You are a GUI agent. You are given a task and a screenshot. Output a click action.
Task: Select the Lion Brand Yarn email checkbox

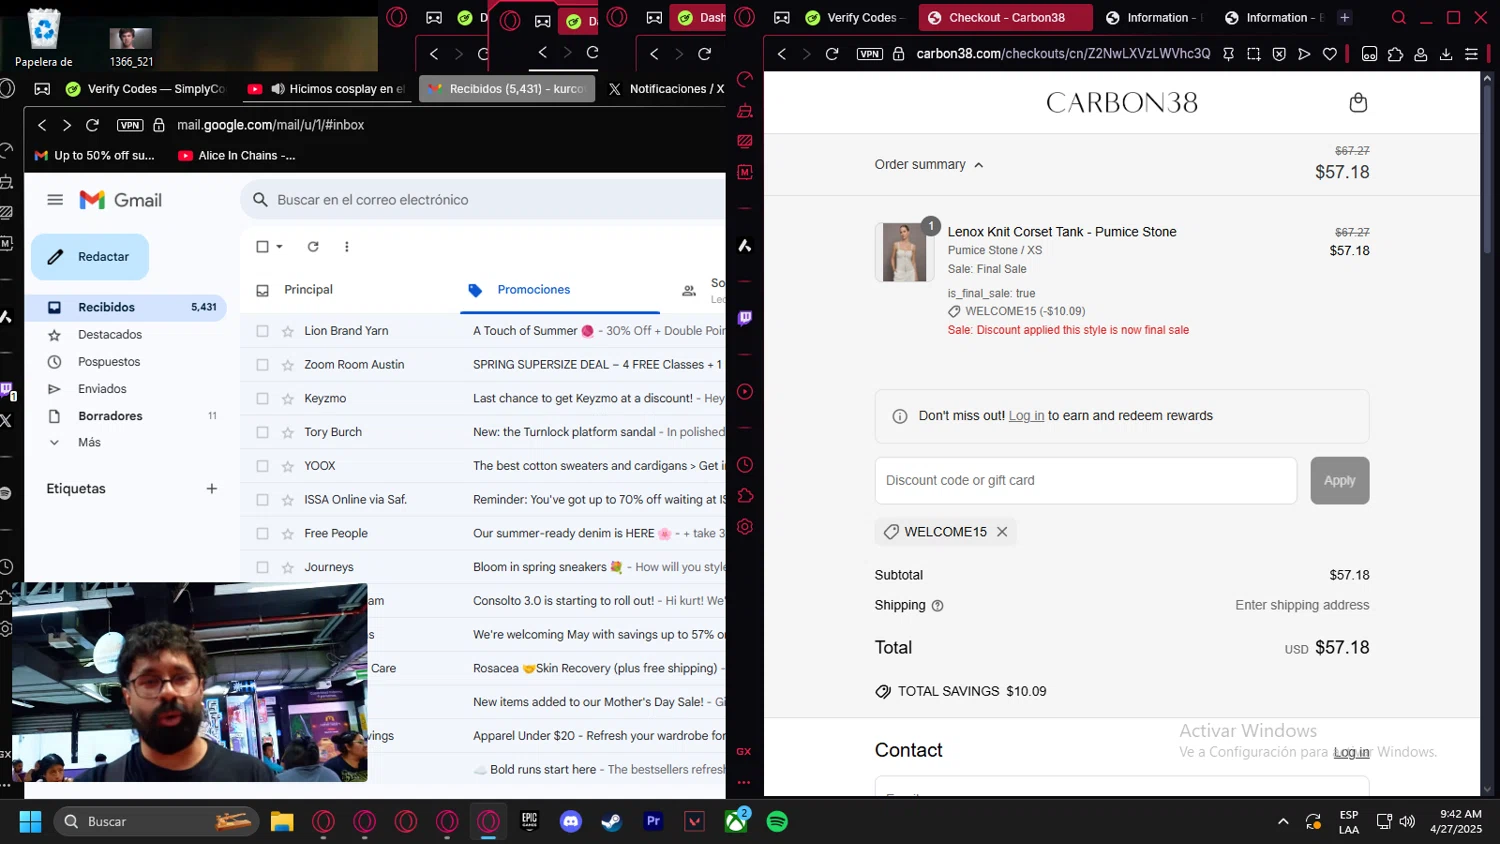coord(262,331)
